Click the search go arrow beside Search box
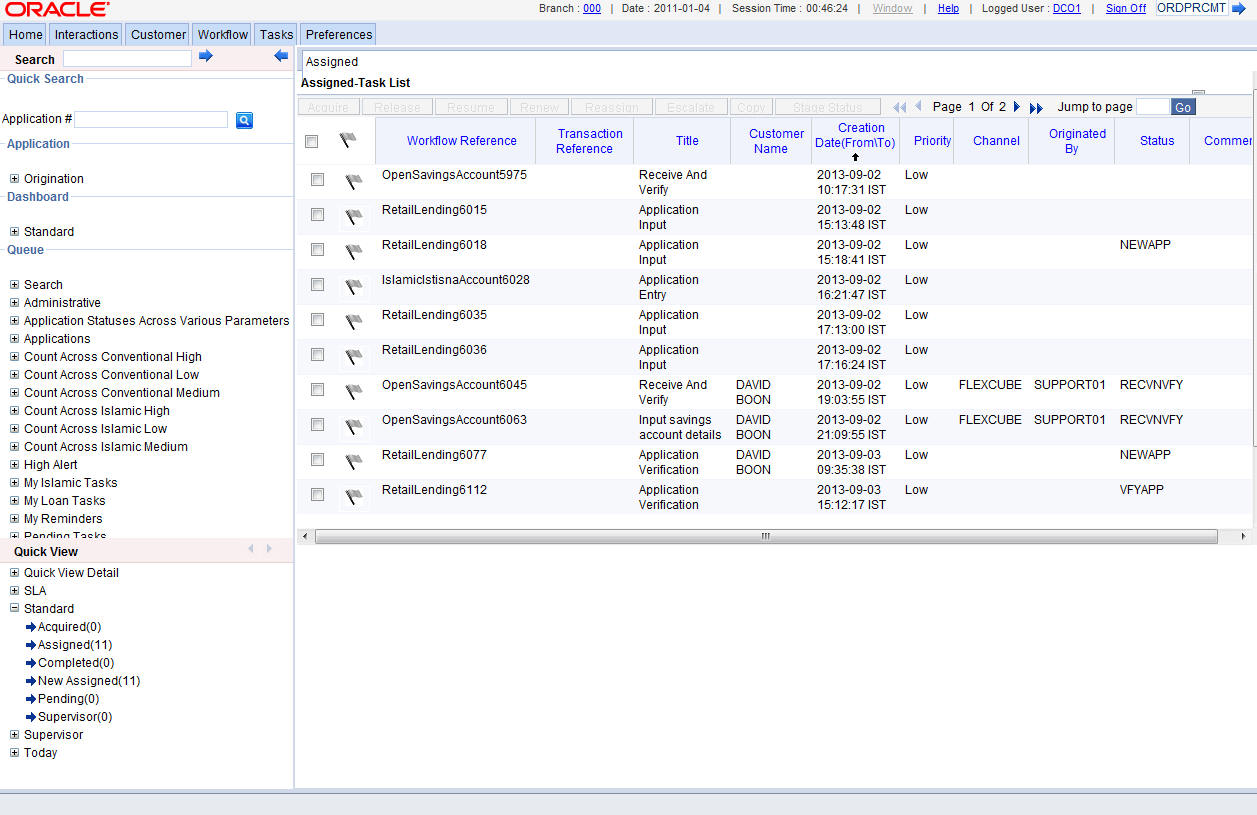Viewport: 1257px width, 815px height. pyautogui.click(x=206, y=56)
